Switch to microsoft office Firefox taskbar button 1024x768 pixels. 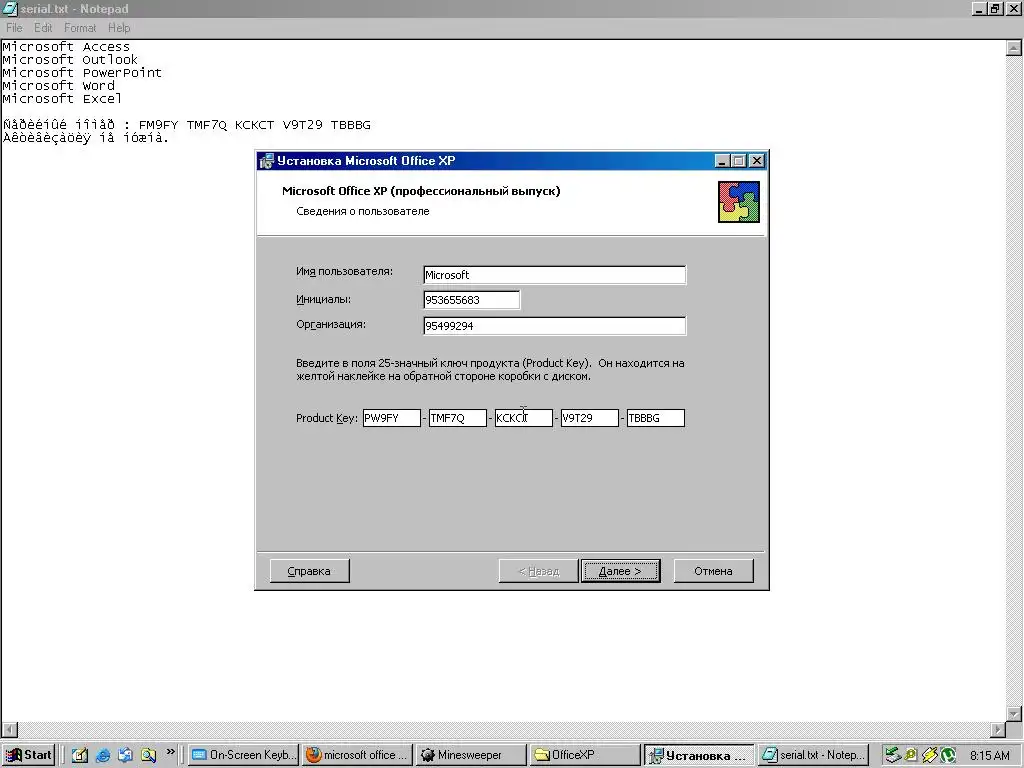coord(358,755)
